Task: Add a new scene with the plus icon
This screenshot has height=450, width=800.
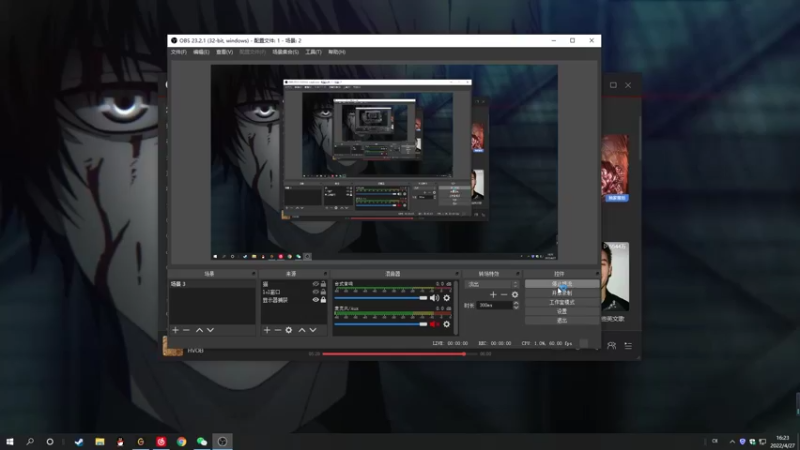Action: [x=176, y=330]
